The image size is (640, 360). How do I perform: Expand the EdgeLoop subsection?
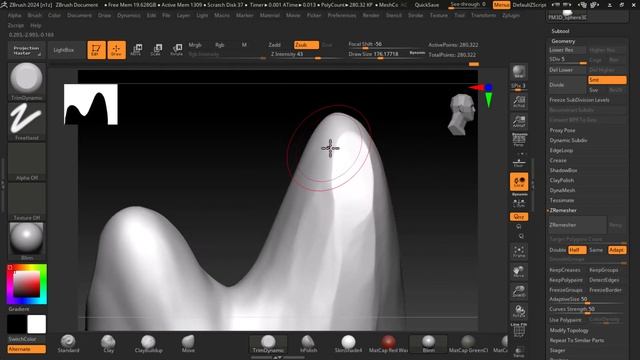(561, 150)
